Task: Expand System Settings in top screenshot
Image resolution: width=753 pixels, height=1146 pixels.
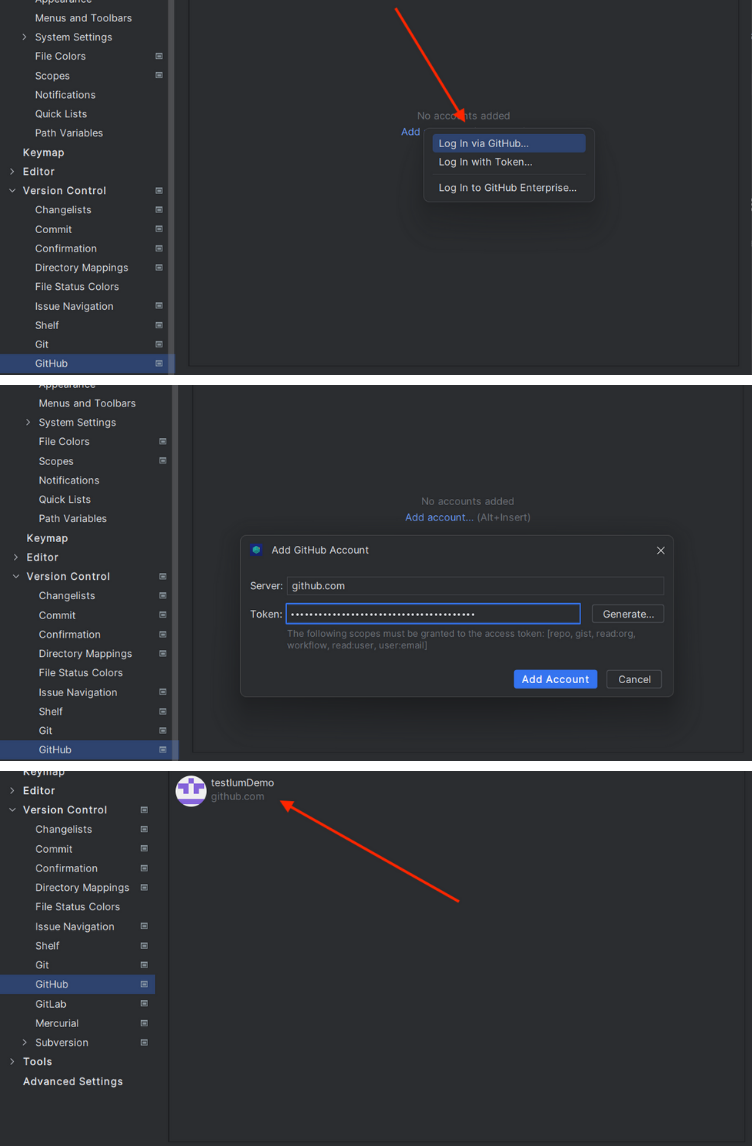Action: [24, 37]
